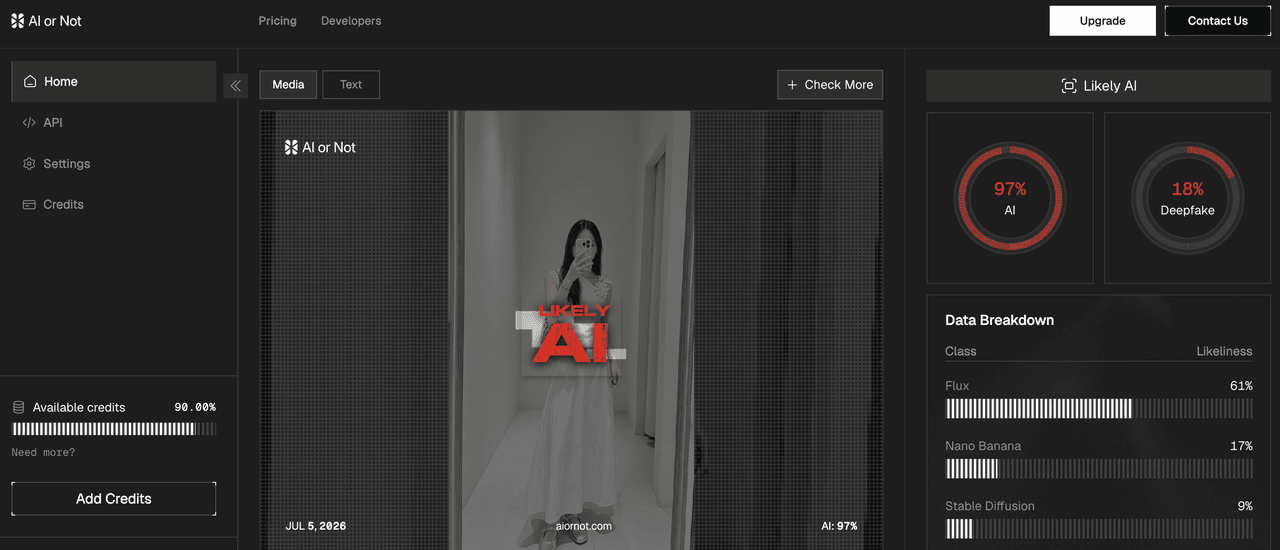
Task: Click the AI or Not logo icon
Action: coord(17,21)
